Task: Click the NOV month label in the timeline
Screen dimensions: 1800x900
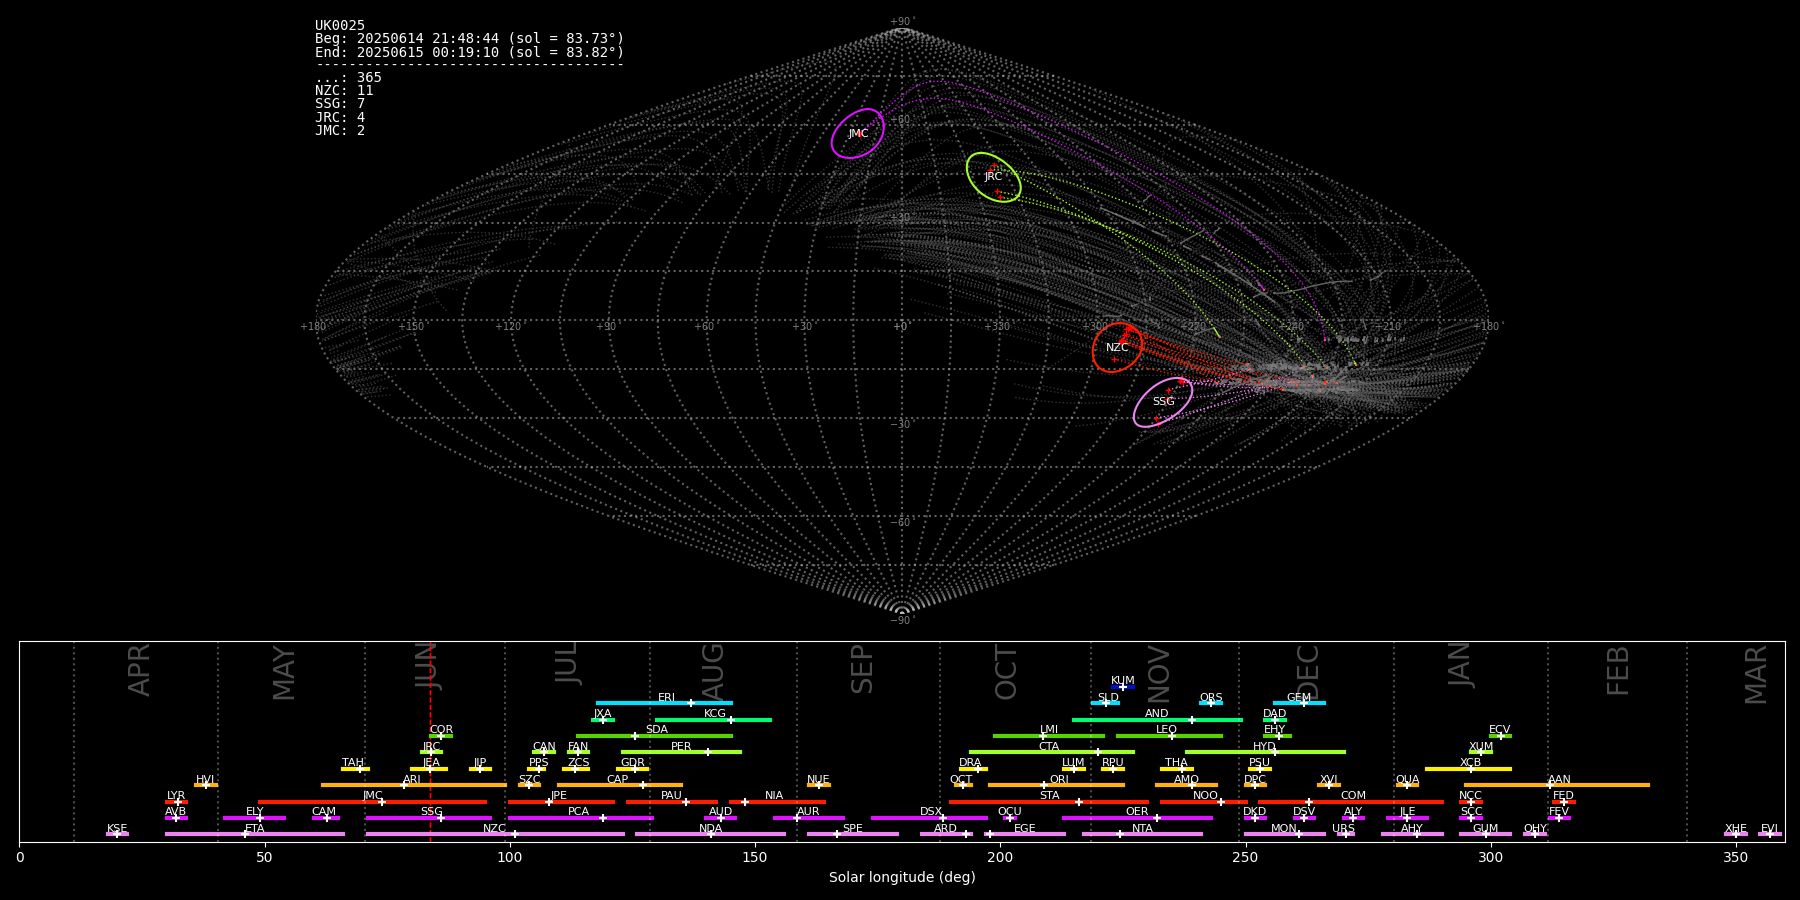Action: point(1158,672)
